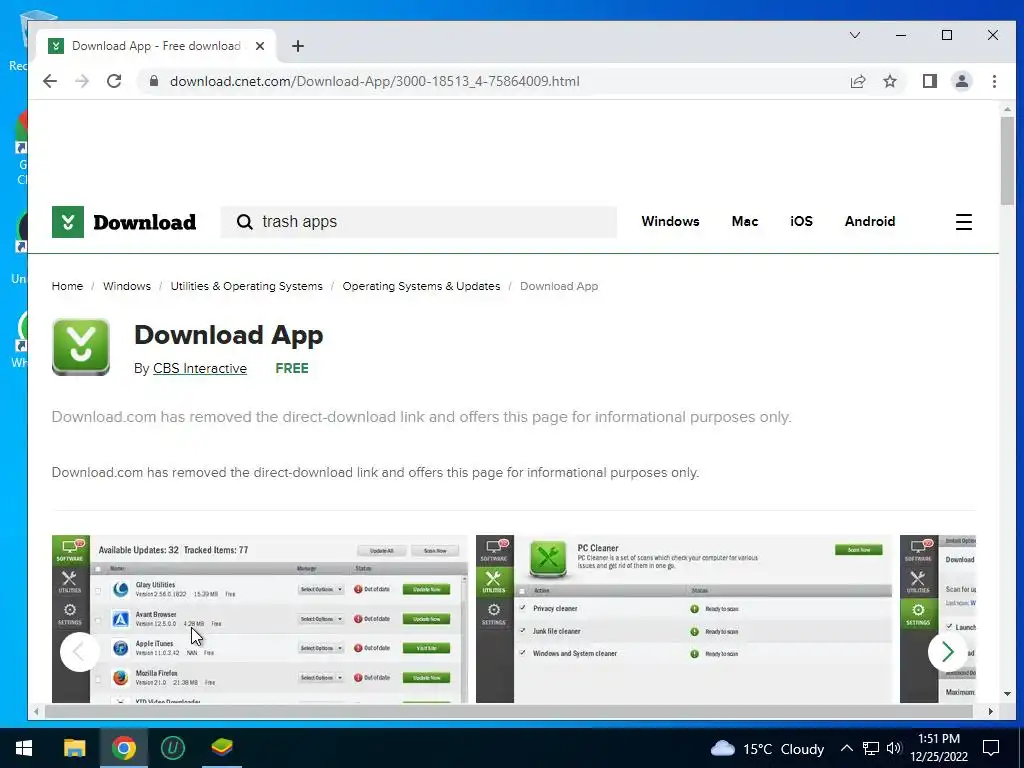Open Chrome side panel

929,81
